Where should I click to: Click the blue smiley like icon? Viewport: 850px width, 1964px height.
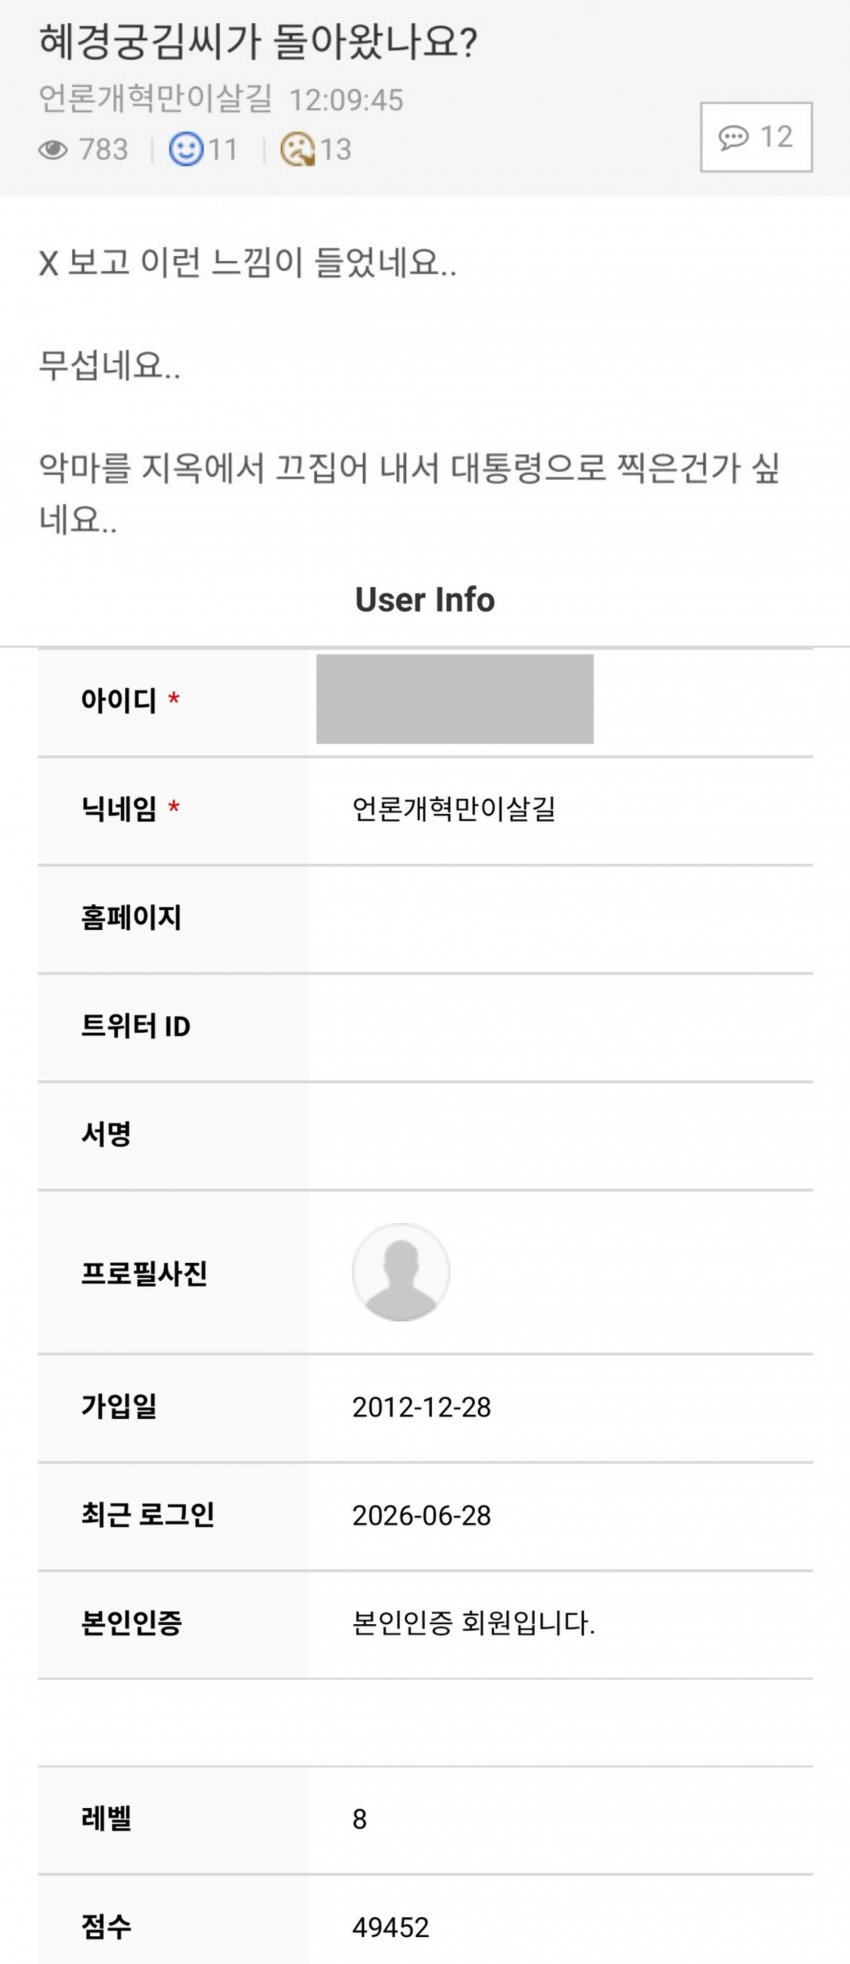[x=185, y=149]
